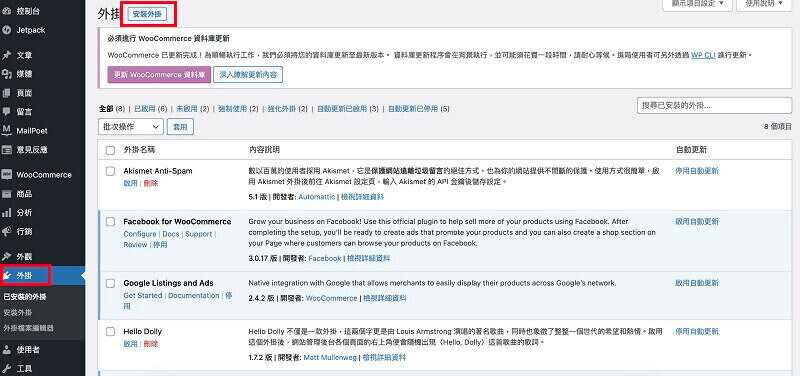Open 外掛檔案編輯器 submenu item
Screen dimensions: 800x376
[29, 328]
